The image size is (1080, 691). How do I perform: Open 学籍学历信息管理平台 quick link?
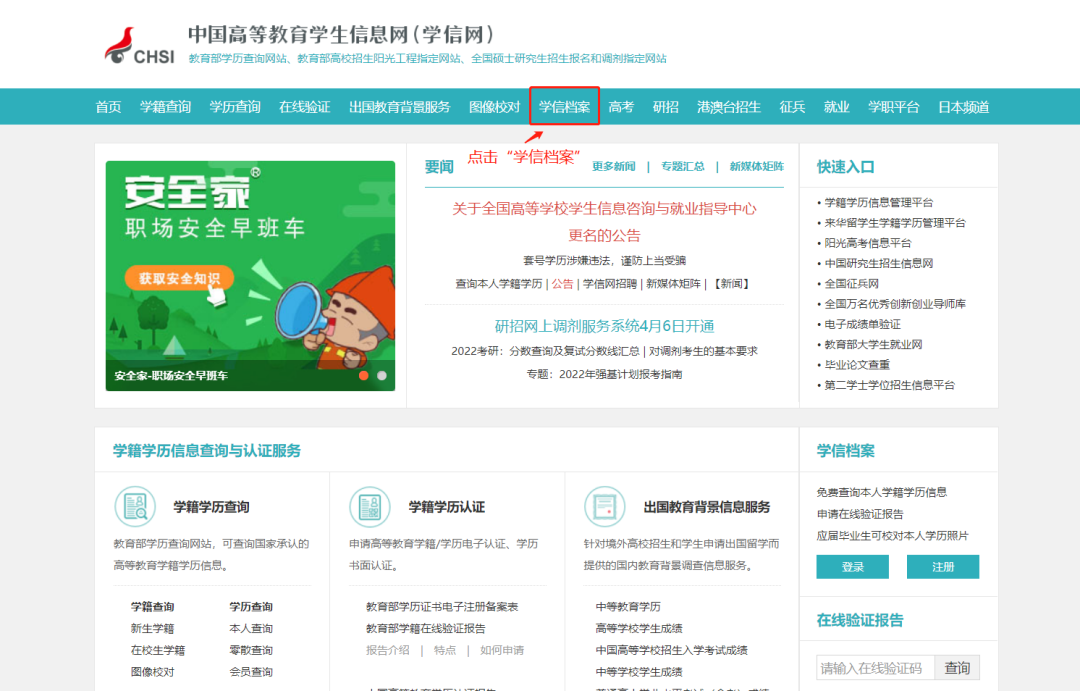point(878,203)
